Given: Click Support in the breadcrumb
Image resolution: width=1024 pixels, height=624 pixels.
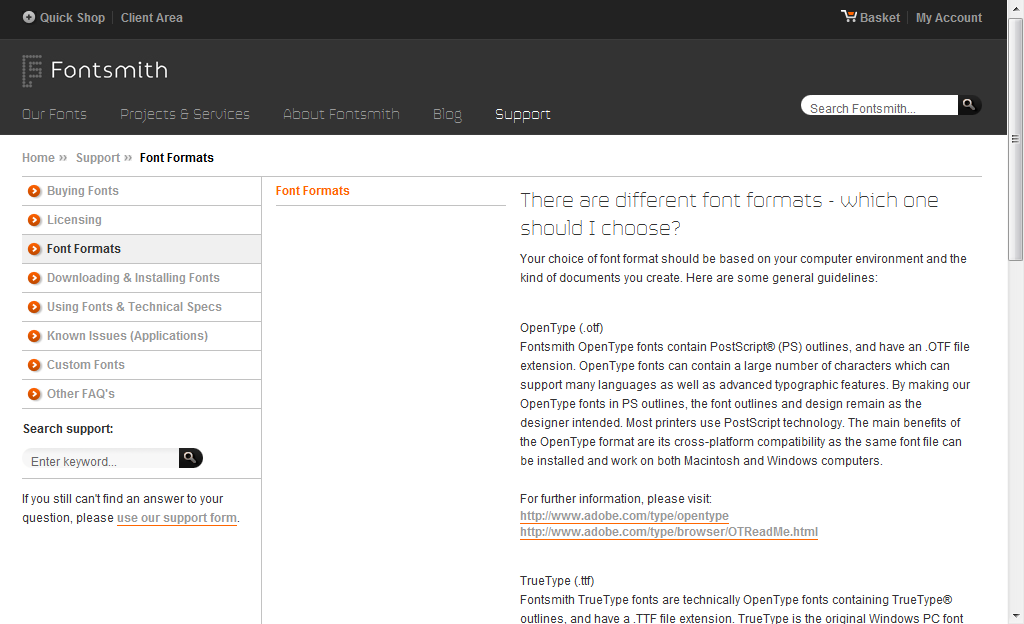Looking at the screenshot, I should pyautogui.click(x=98, y=157).
